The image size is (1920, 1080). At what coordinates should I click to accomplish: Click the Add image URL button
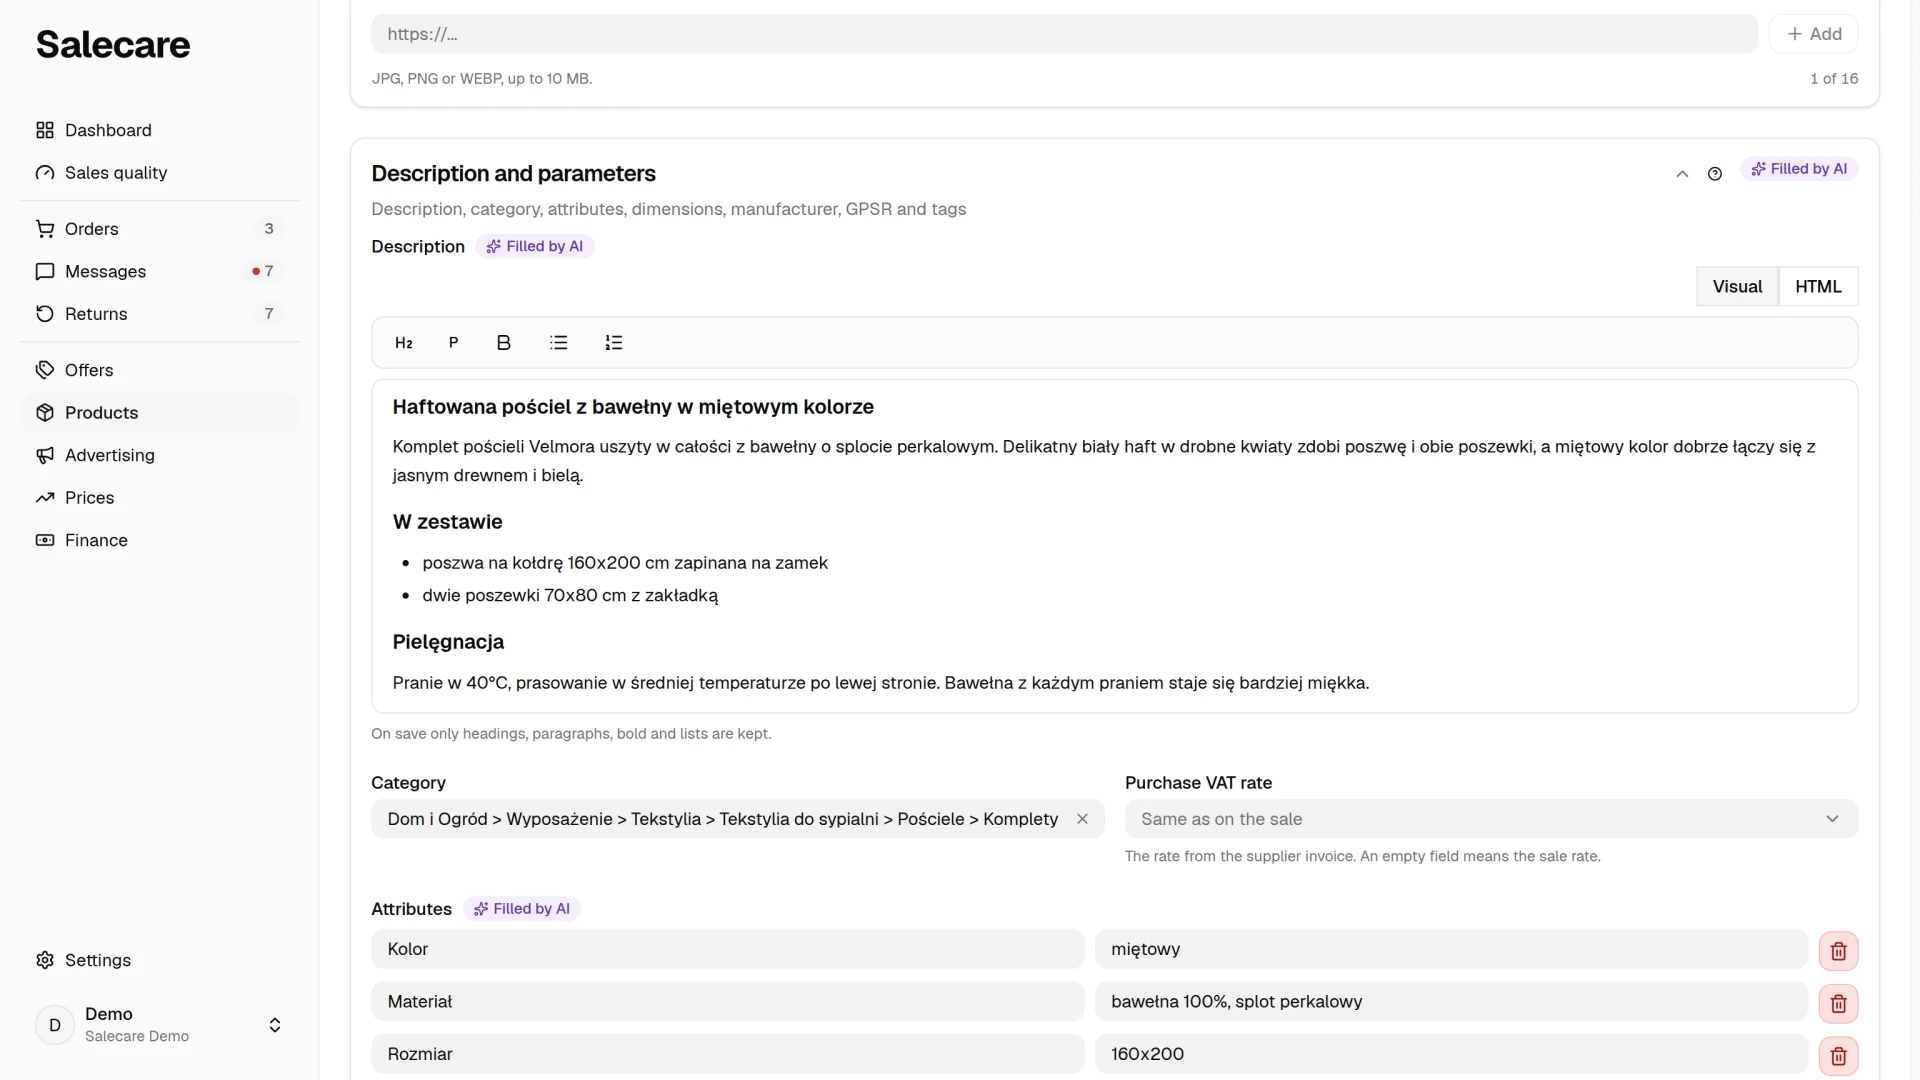[x=1814, y=34]
